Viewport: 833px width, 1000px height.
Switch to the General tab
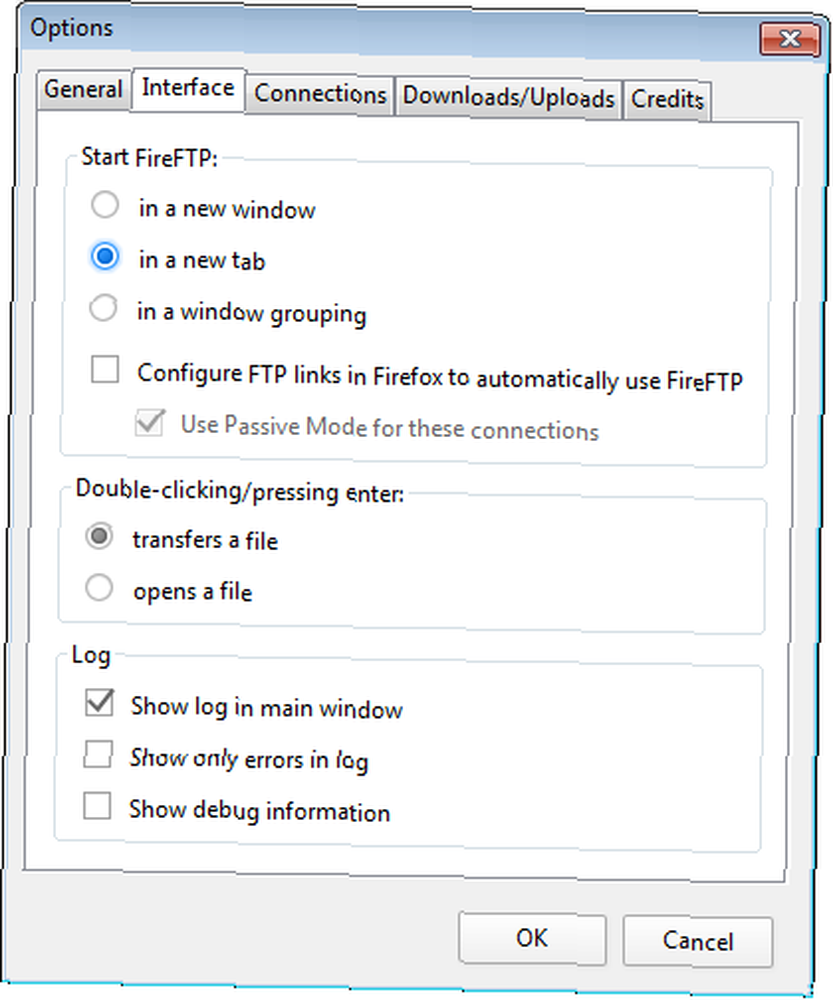84,90
